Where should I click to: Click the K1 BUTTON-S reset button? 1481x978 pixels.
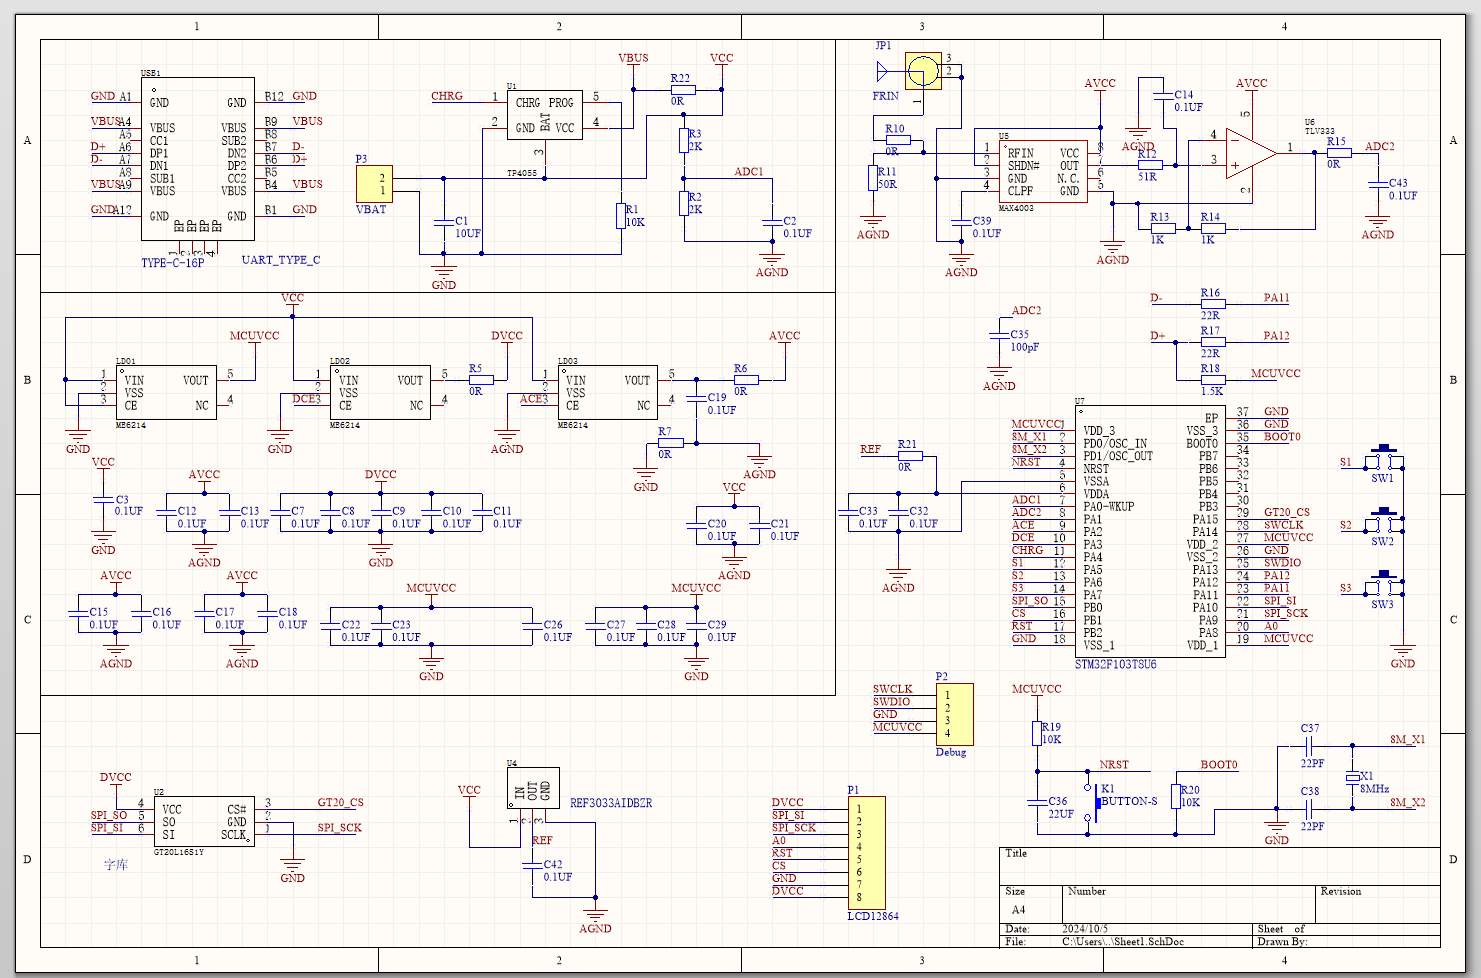[x=1092, y=802]
